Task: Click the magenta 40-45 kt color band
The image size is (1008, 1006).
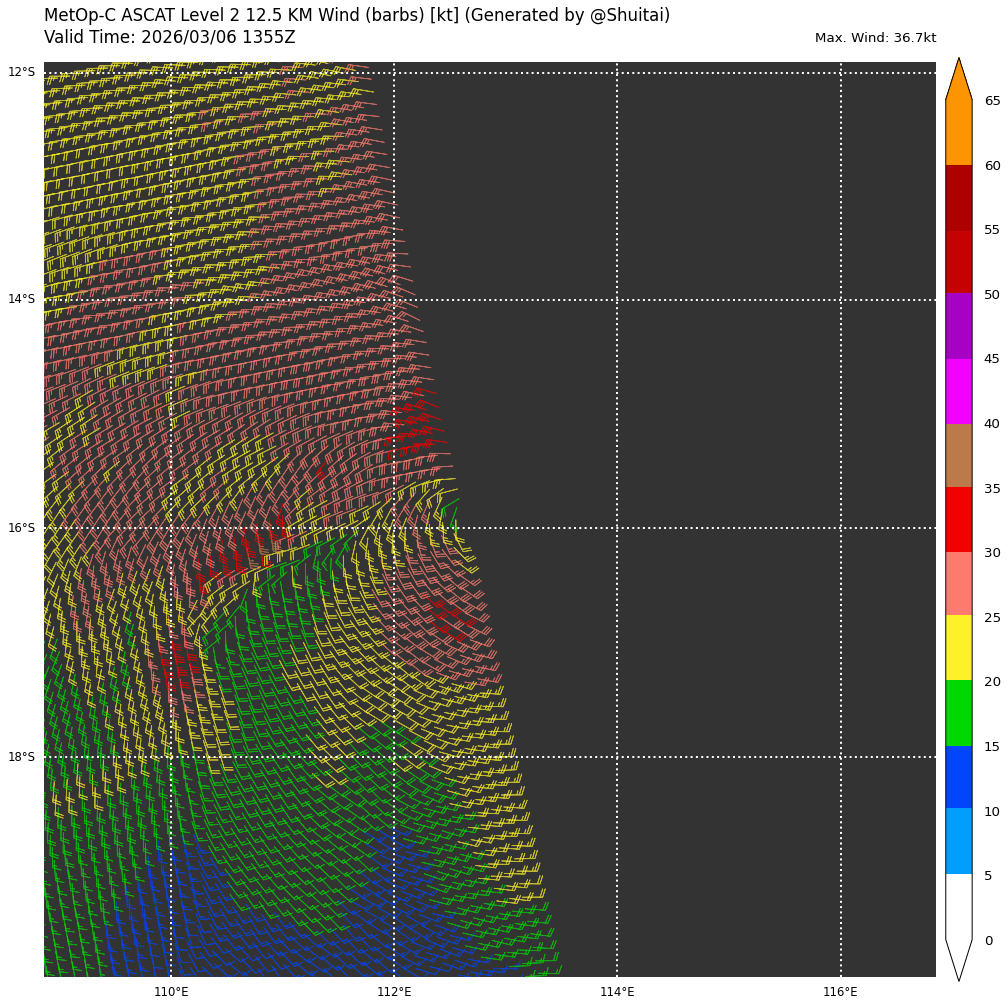Action: pos(958,391)
